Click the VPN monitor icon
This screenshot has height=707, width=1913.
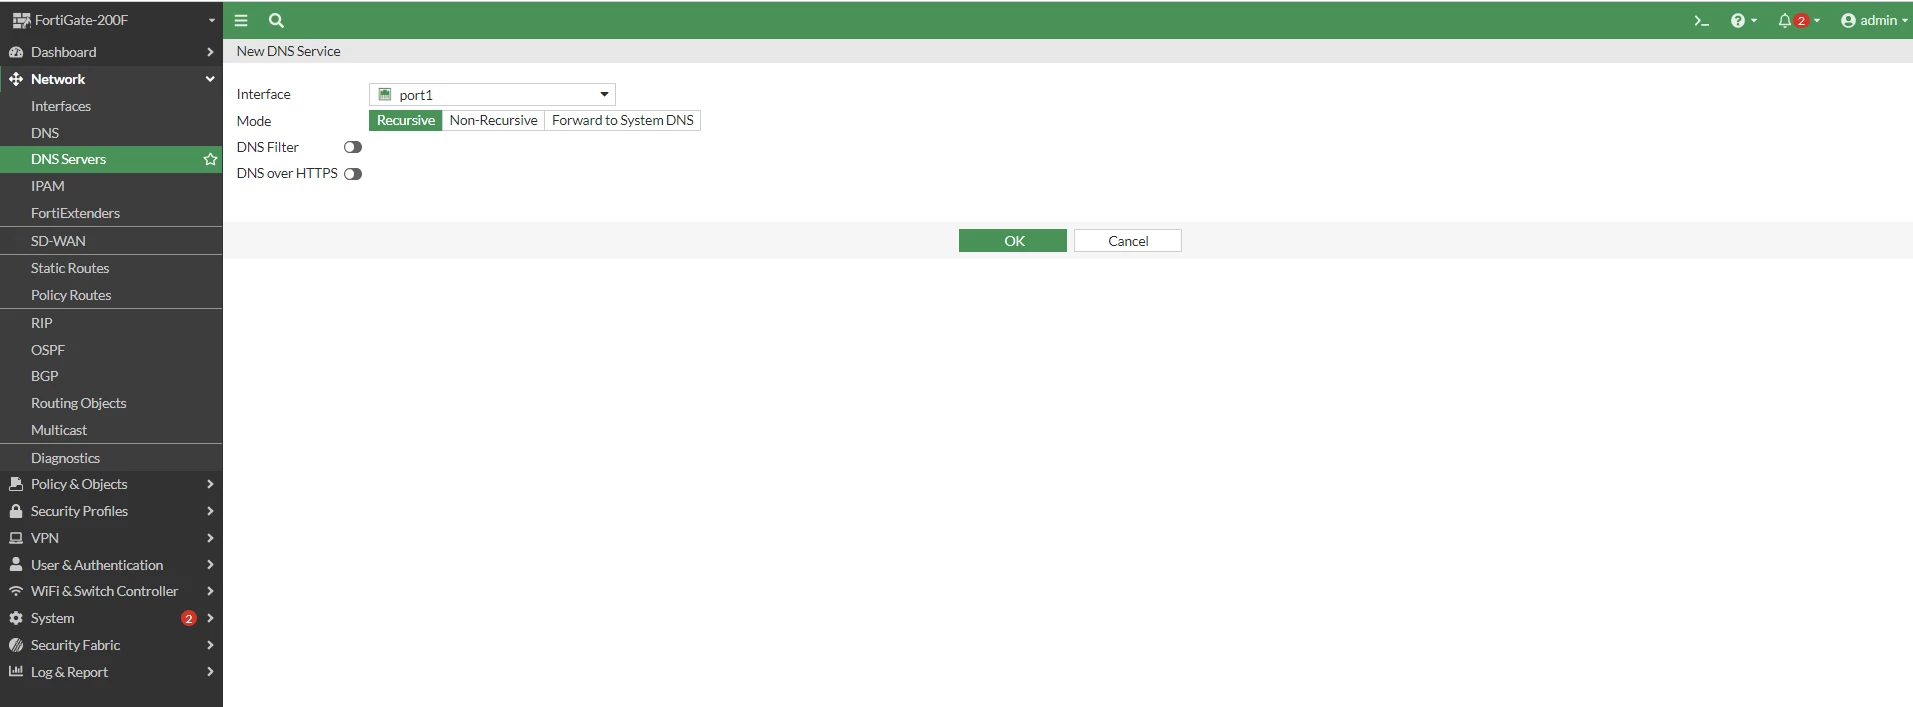[16, 538]
